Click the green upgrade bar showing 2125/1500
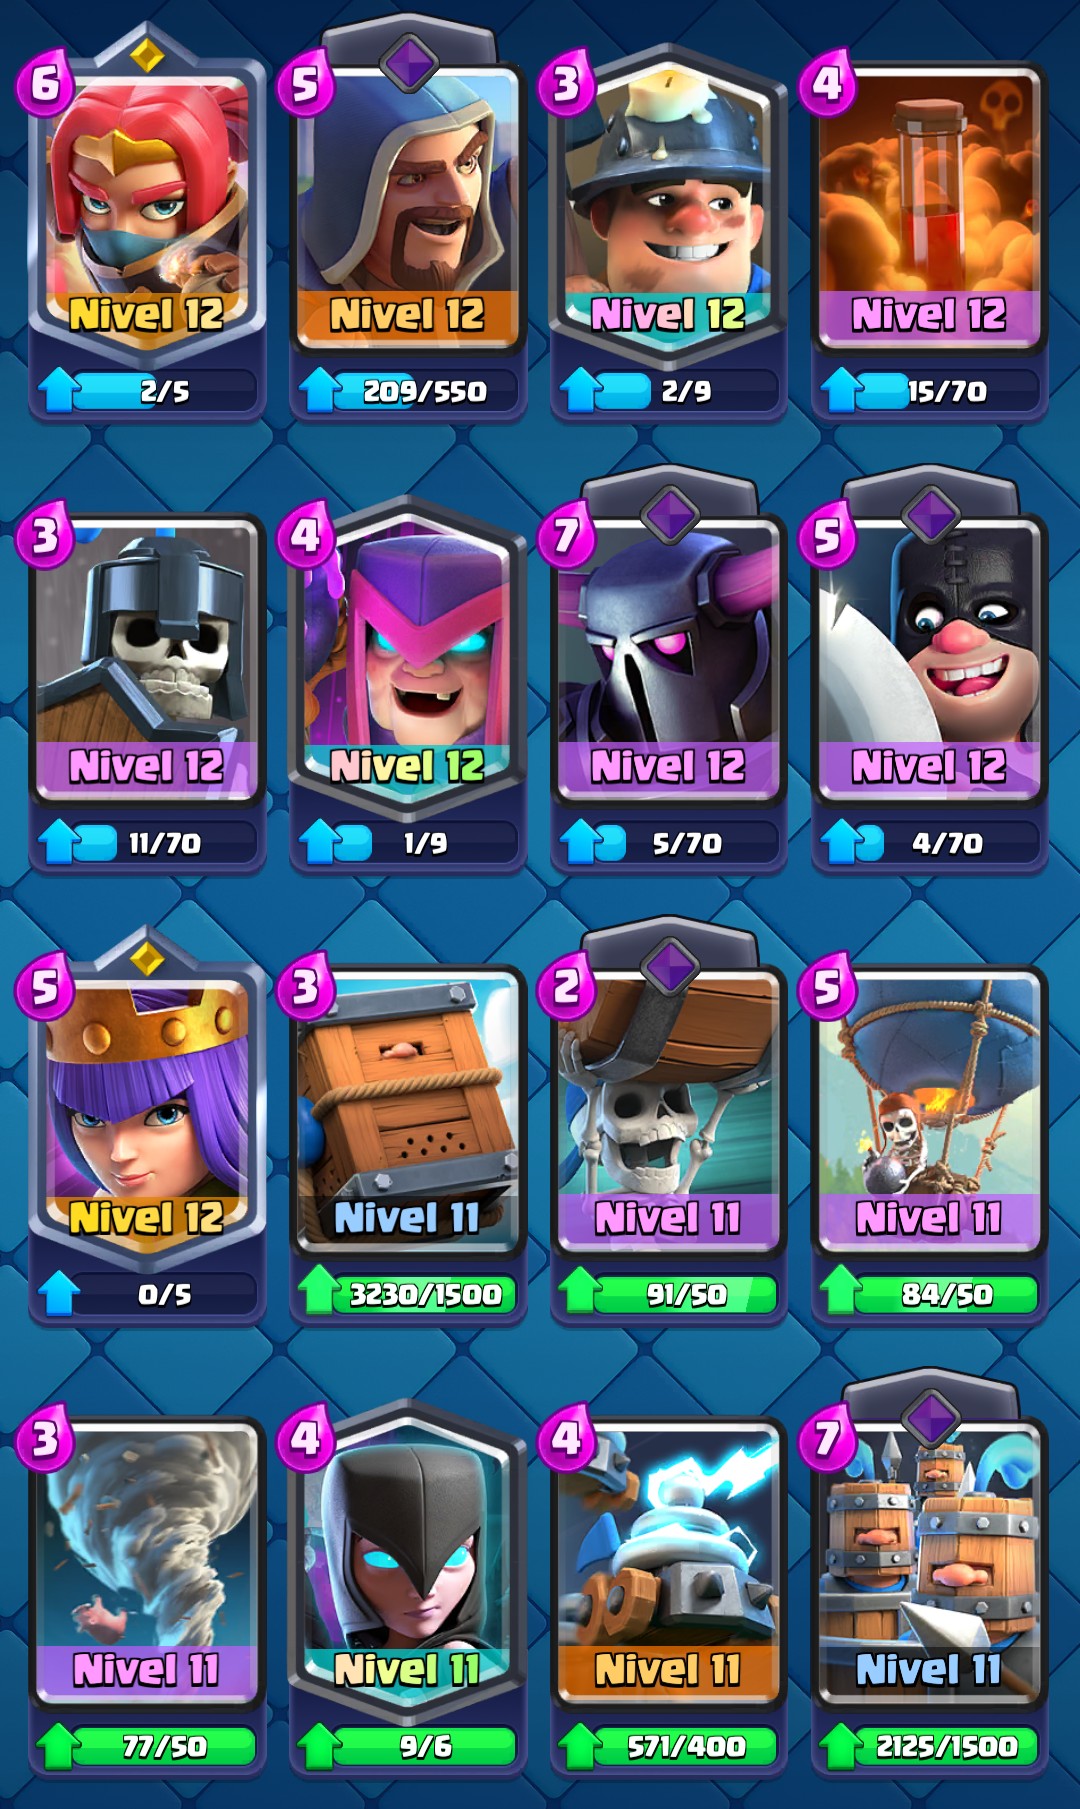 click(946, 1746)
